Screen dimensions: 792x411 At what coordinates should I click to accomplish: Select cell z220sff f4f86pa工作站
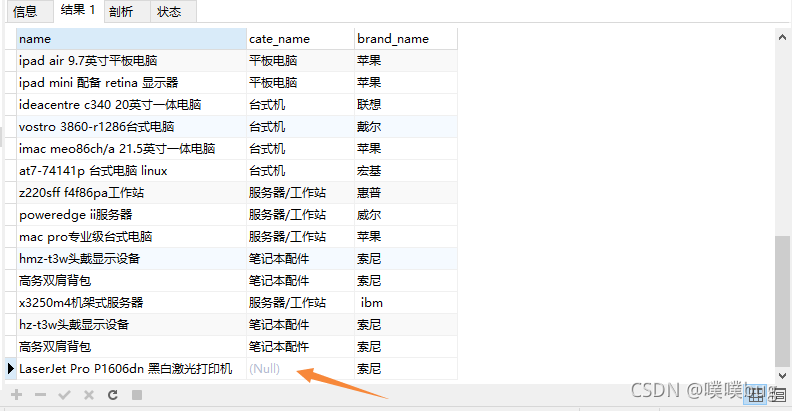click(x=131, y=192)
